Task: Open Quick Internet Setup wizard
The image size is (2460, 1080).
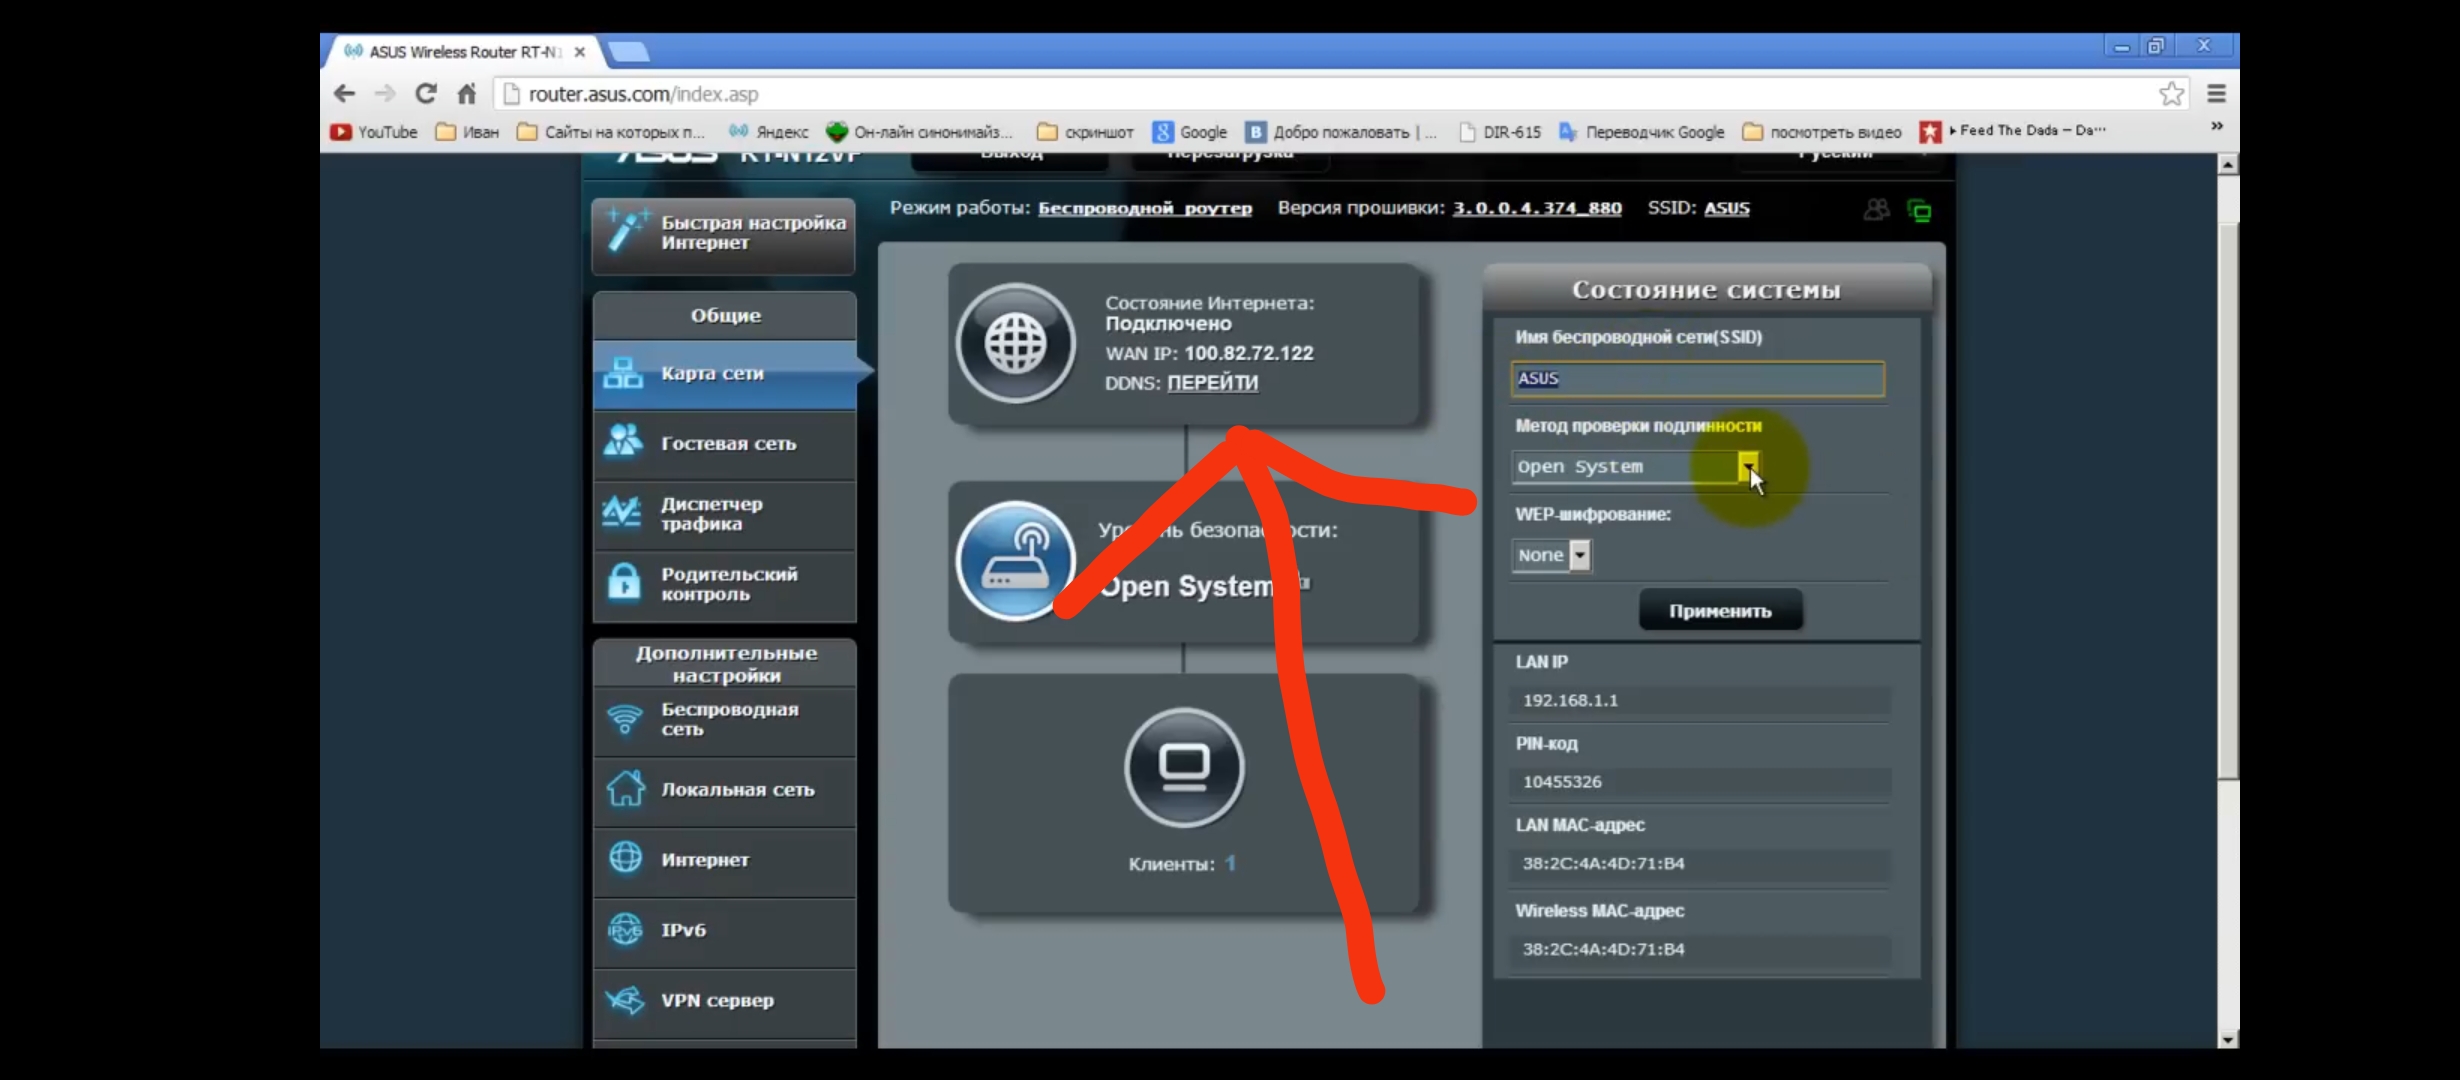Action: point(724,233)
